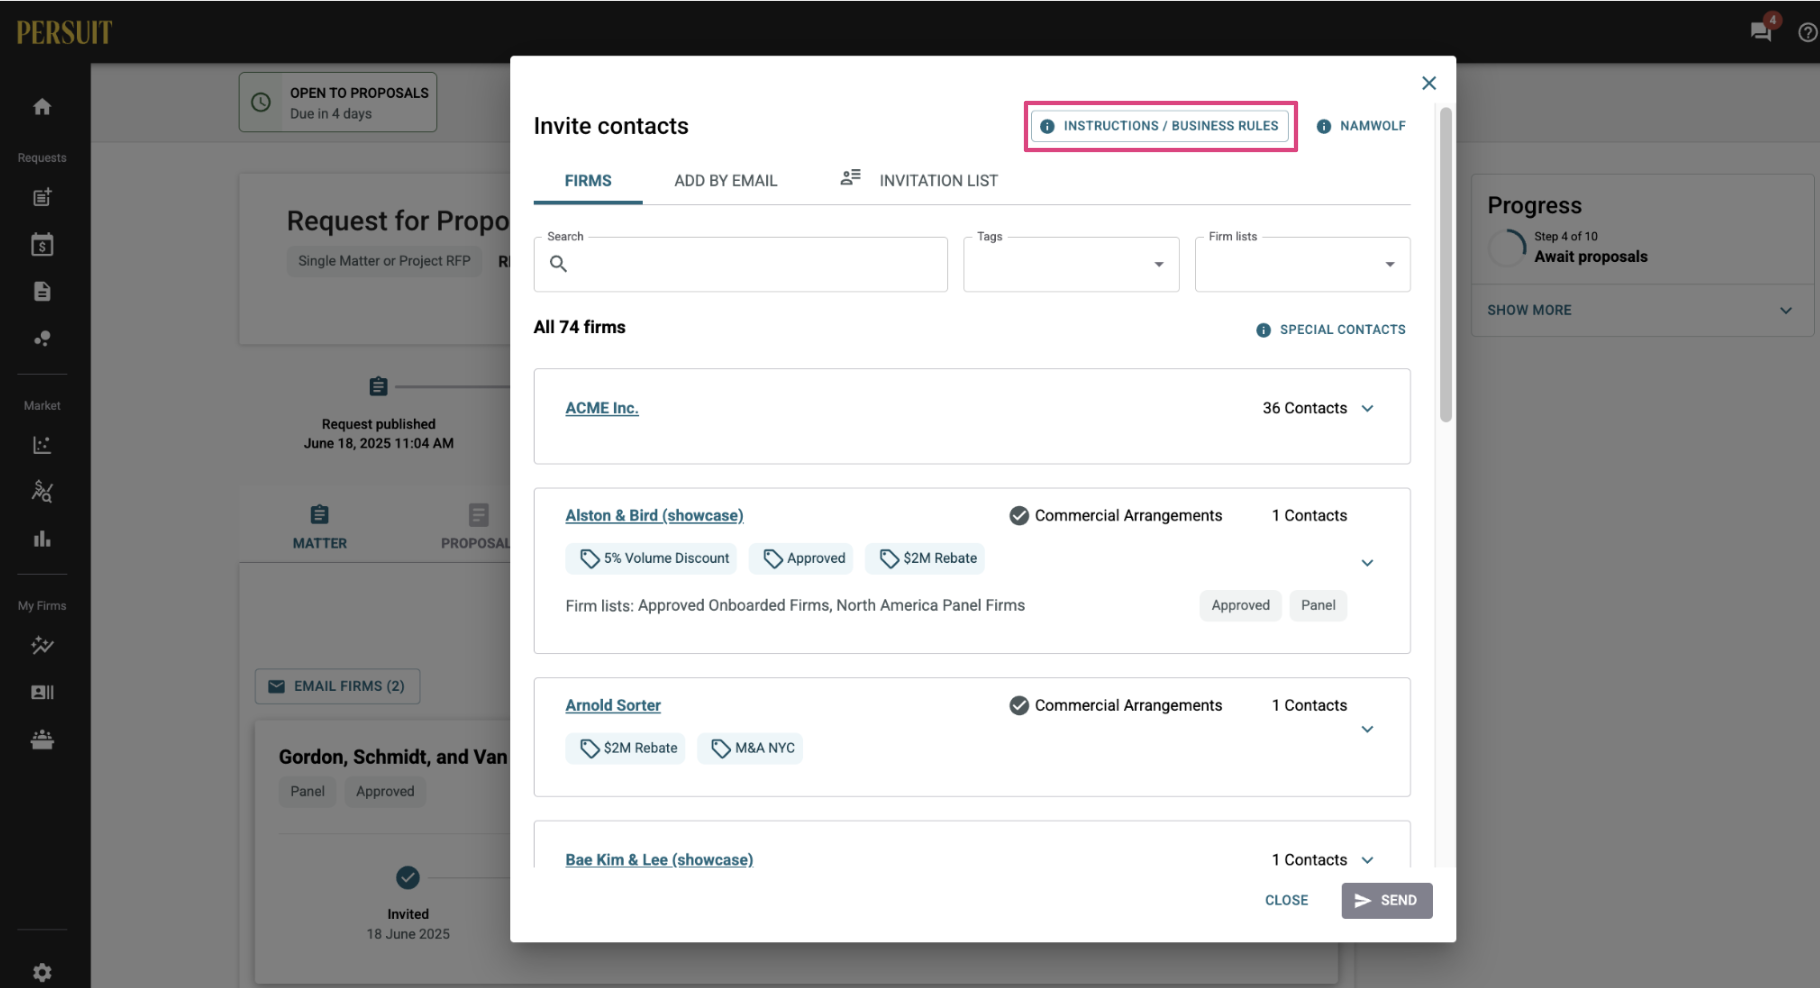The width and height of the screenshot is (1820, 988).
Task: Expand Bae Kim & Lee contacts chevron
Action: tap(1368, 860)
